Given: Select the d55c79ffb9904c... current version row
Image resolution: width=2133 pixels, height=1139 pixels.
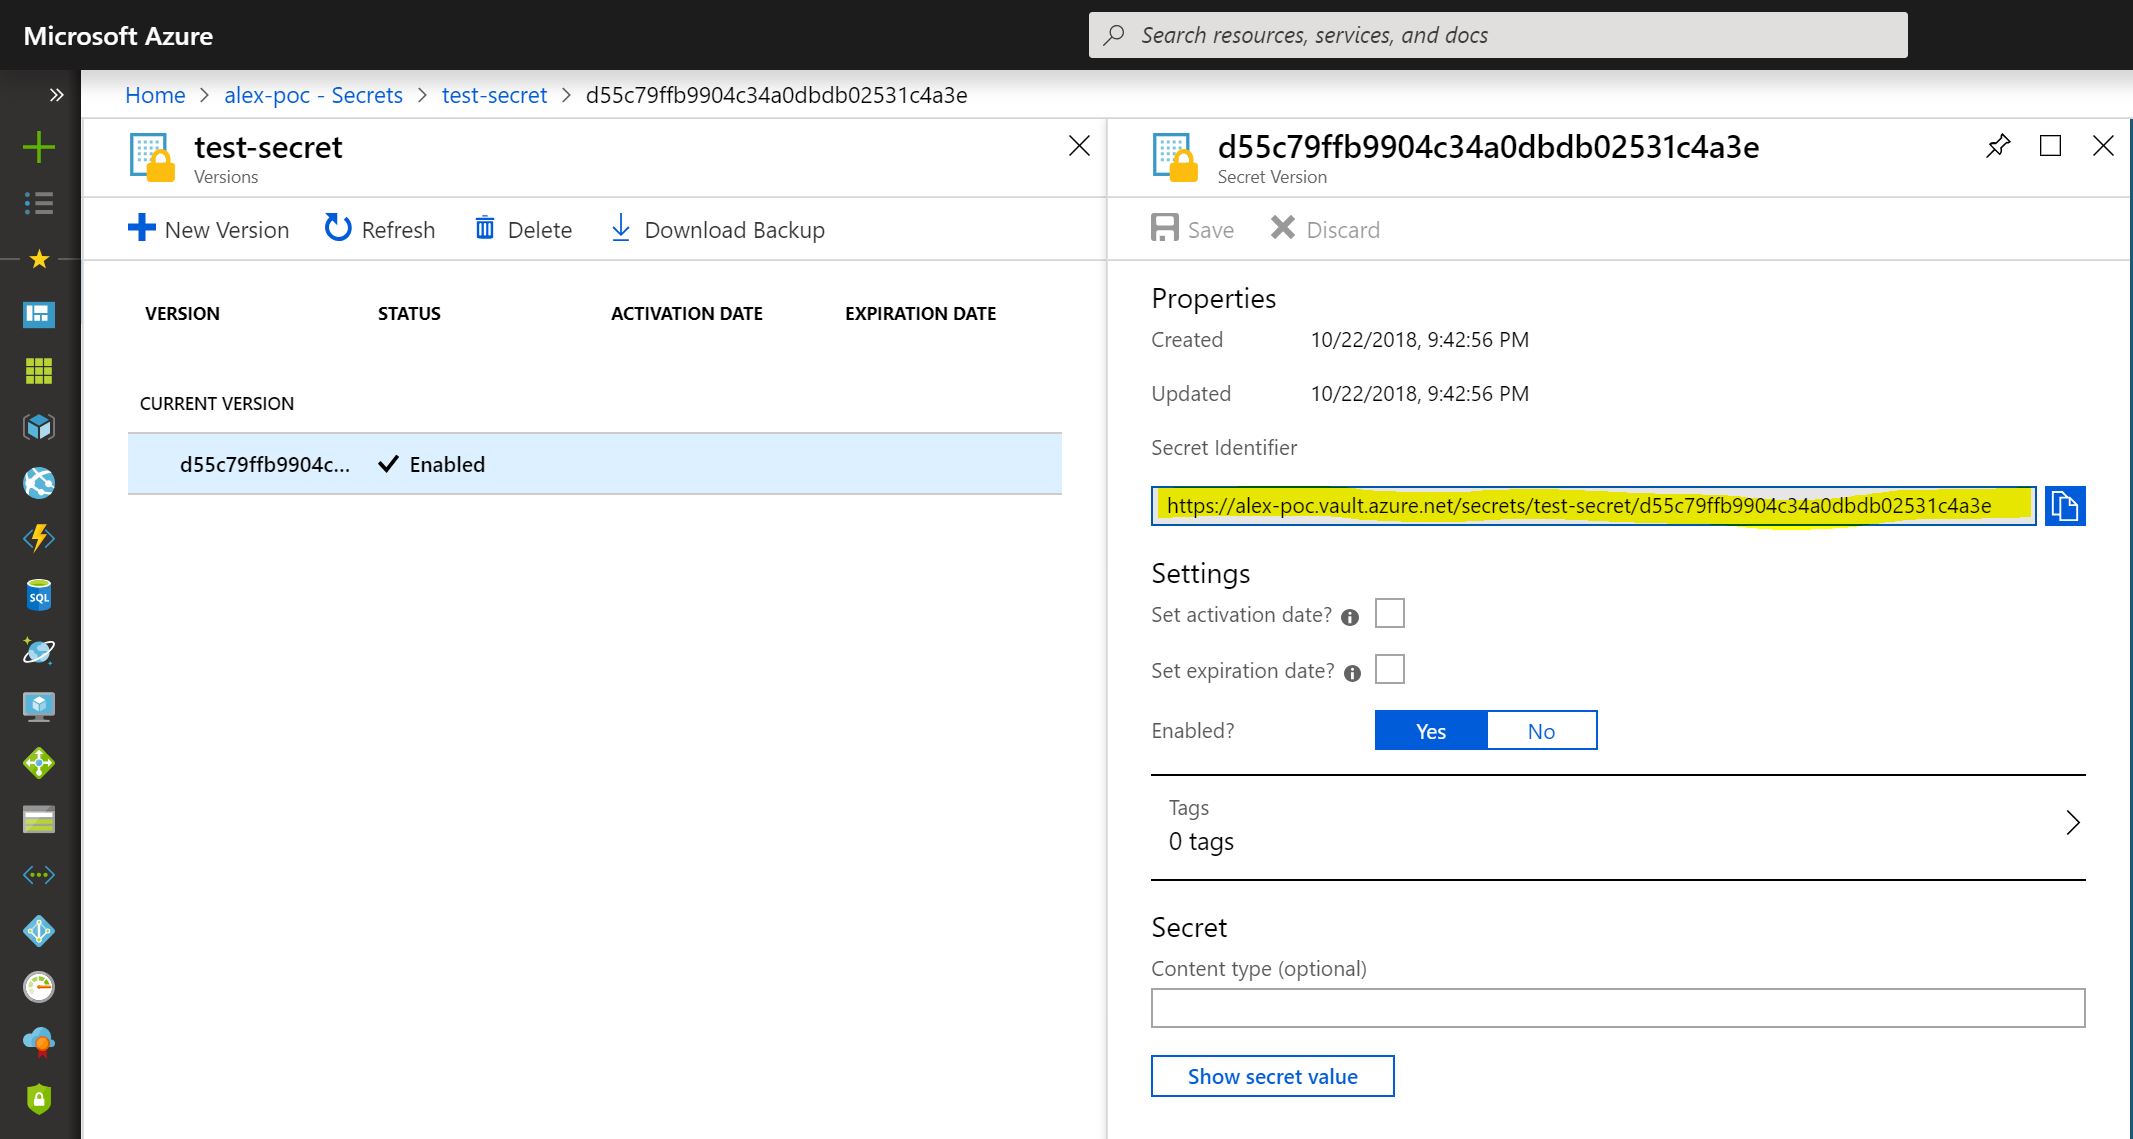Looking at the screenshot, I should coord(594,464).
